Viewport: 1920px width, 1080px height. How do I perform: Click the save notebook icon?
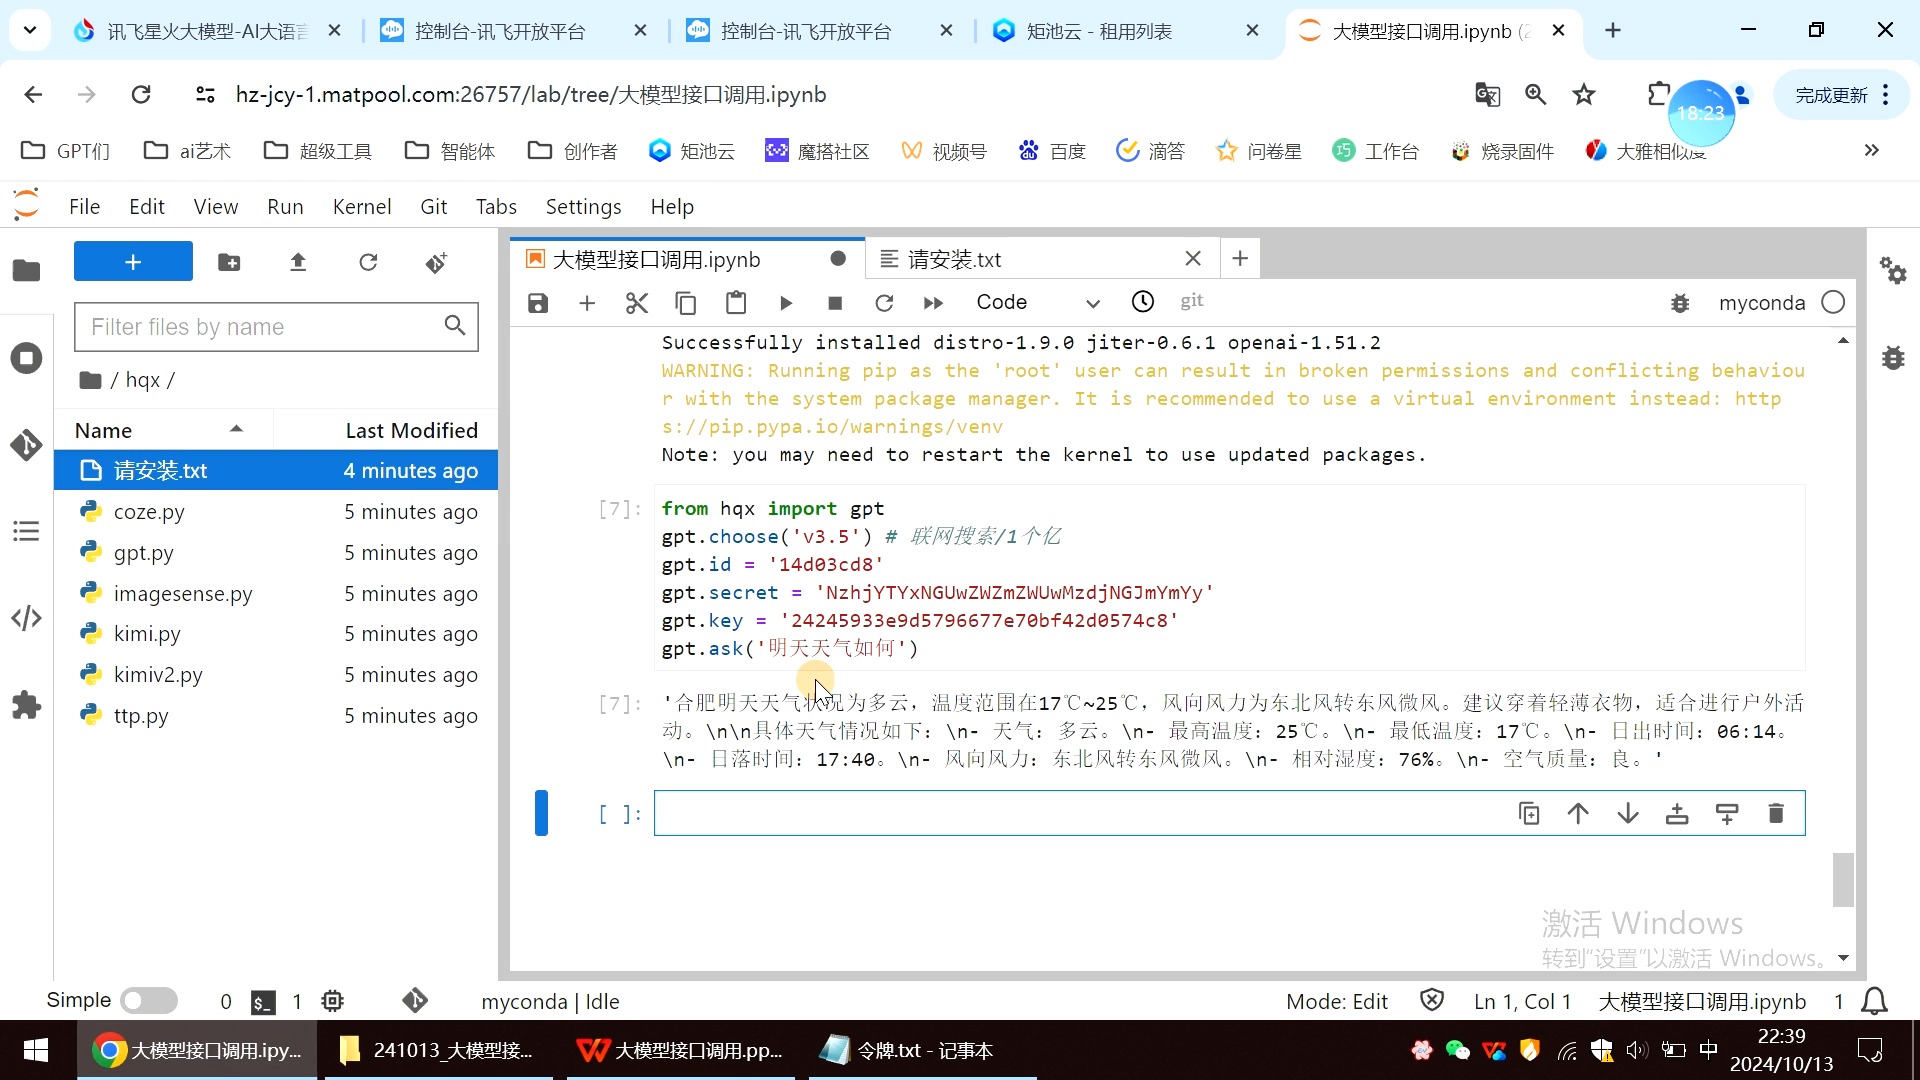538,303
